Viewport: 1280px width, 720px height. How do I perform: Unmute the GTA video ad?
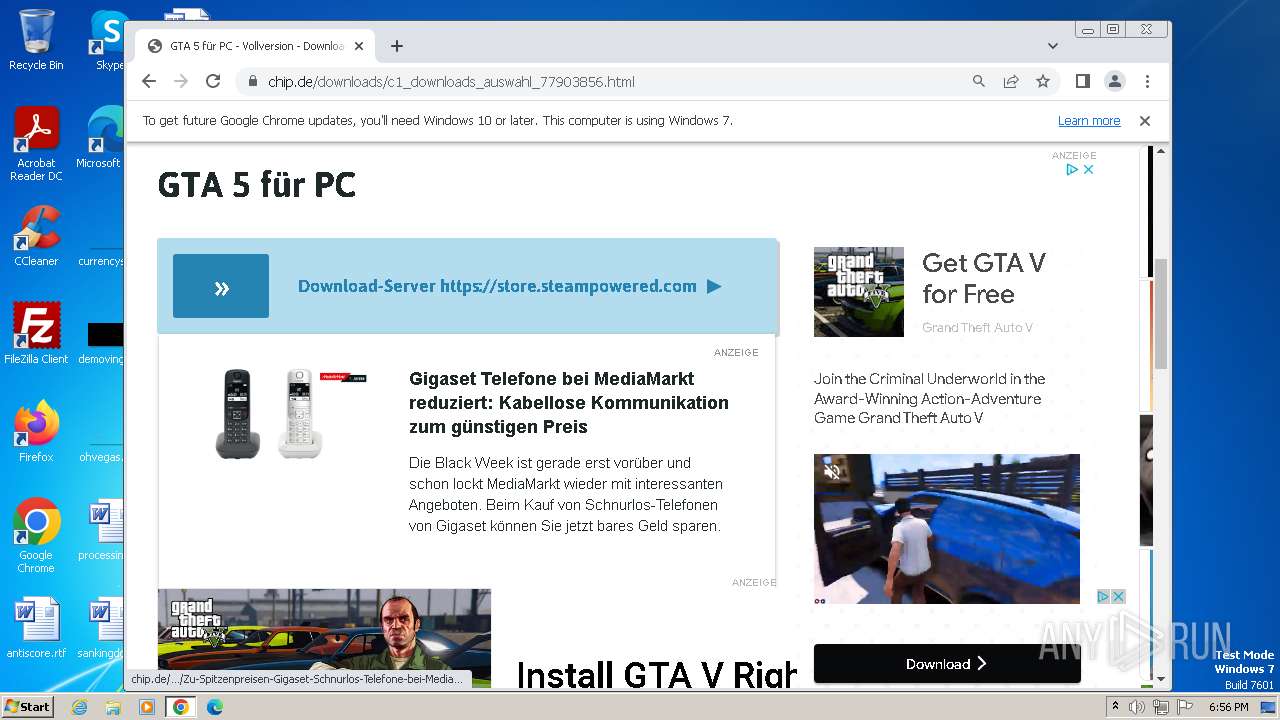tap(831, 472)
